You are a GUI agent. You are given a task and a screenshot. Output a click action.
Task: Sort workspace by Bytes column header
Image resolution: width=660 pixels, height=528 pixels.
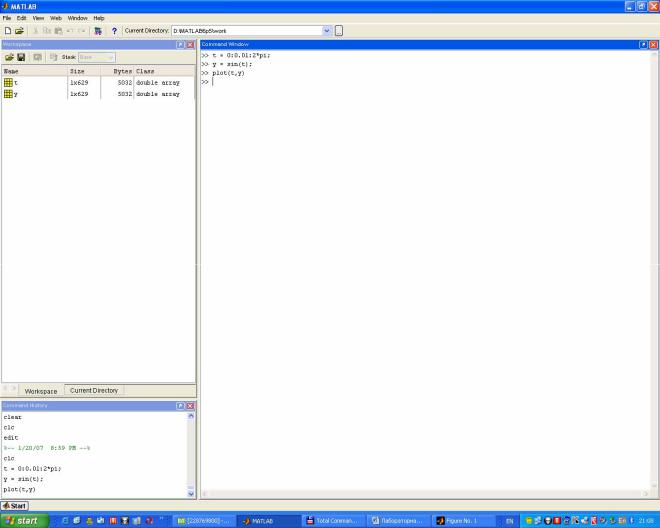click(x=117, y=71)
